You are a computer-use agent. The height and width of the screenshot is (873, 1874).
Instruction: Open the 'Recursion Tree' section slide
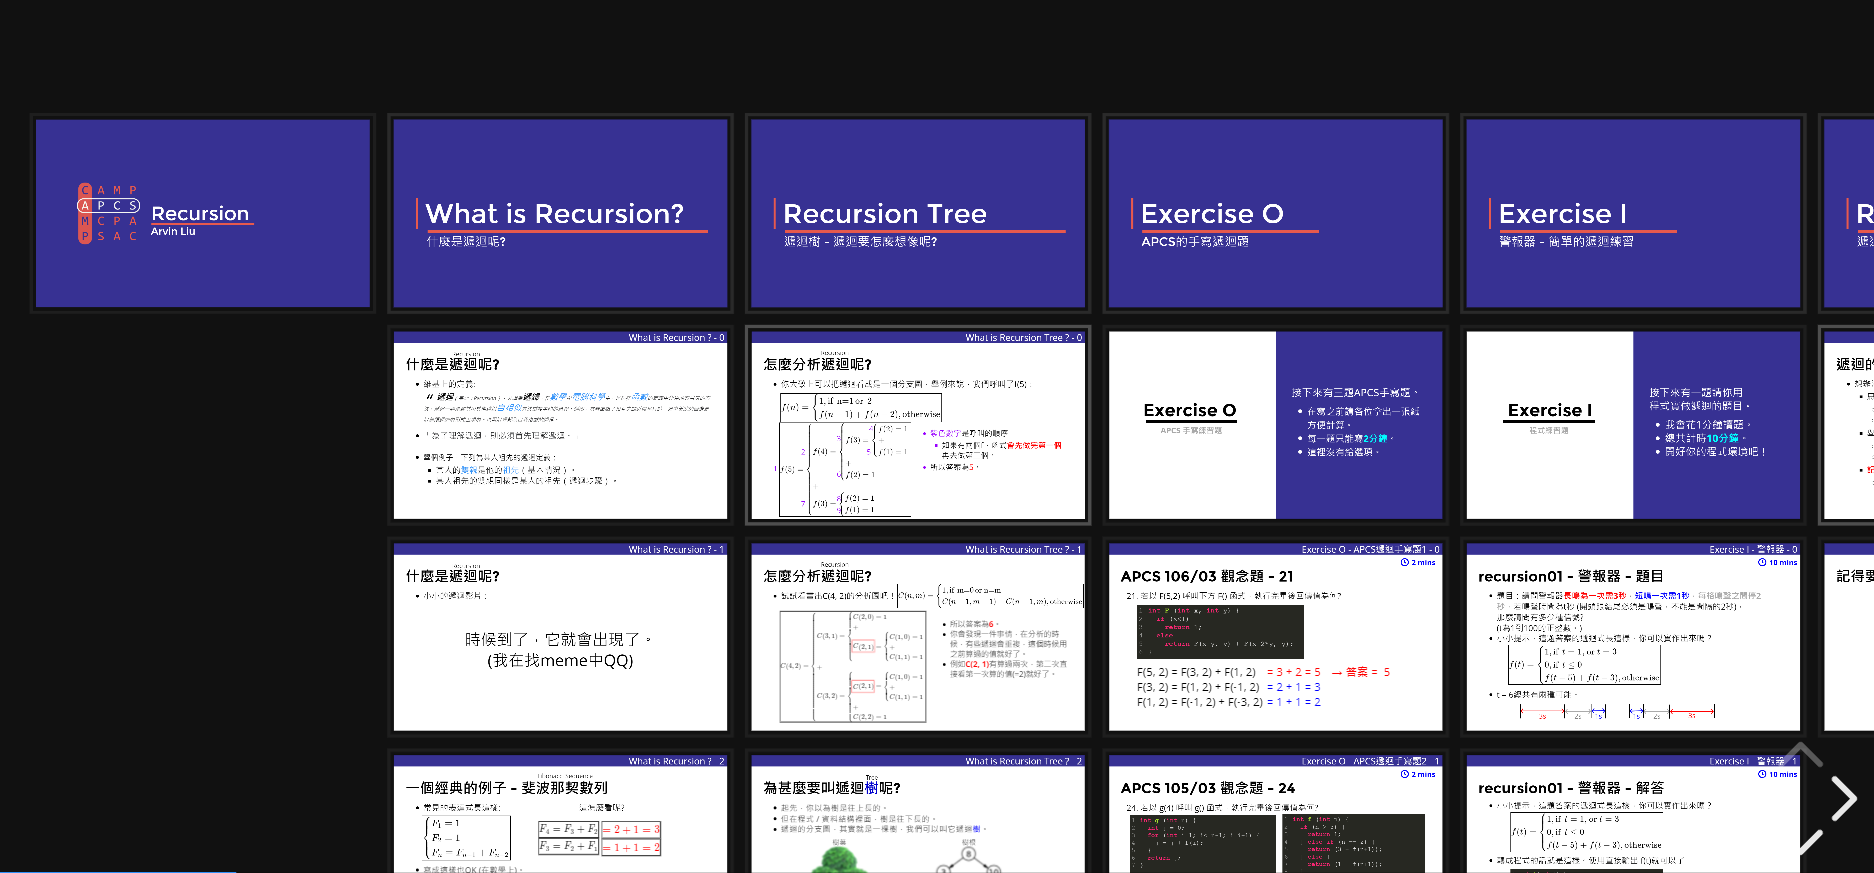click(918, 213)
